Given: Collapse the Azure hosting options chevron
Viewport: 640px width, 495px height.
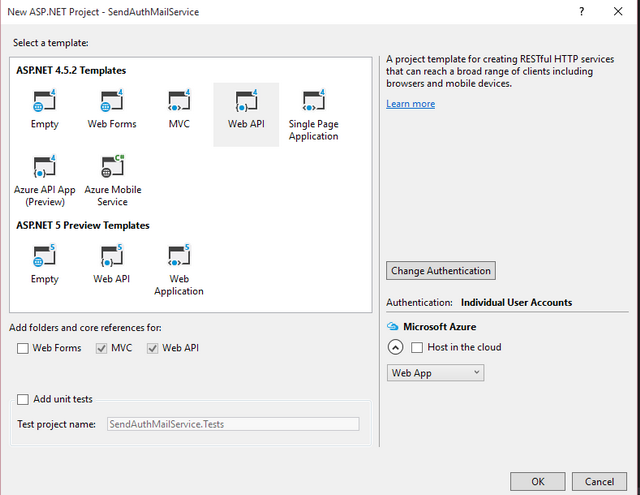Looking at the screenshot, I should [395, 347].
